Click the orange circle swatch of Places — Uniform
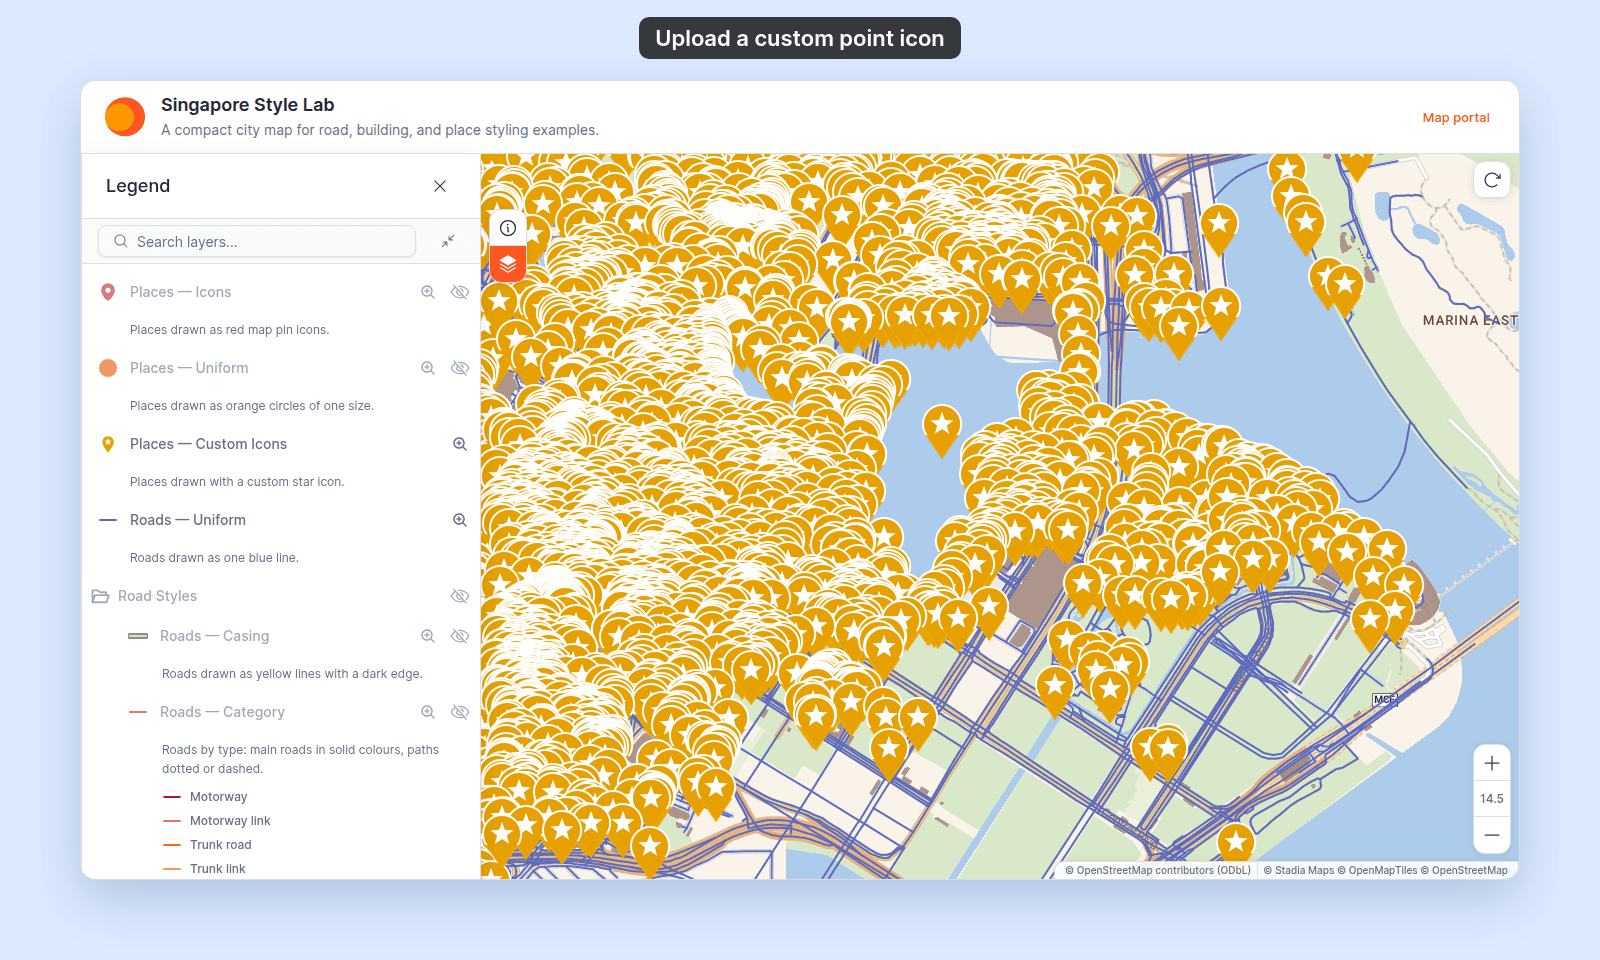 click(x=108, y=368)
